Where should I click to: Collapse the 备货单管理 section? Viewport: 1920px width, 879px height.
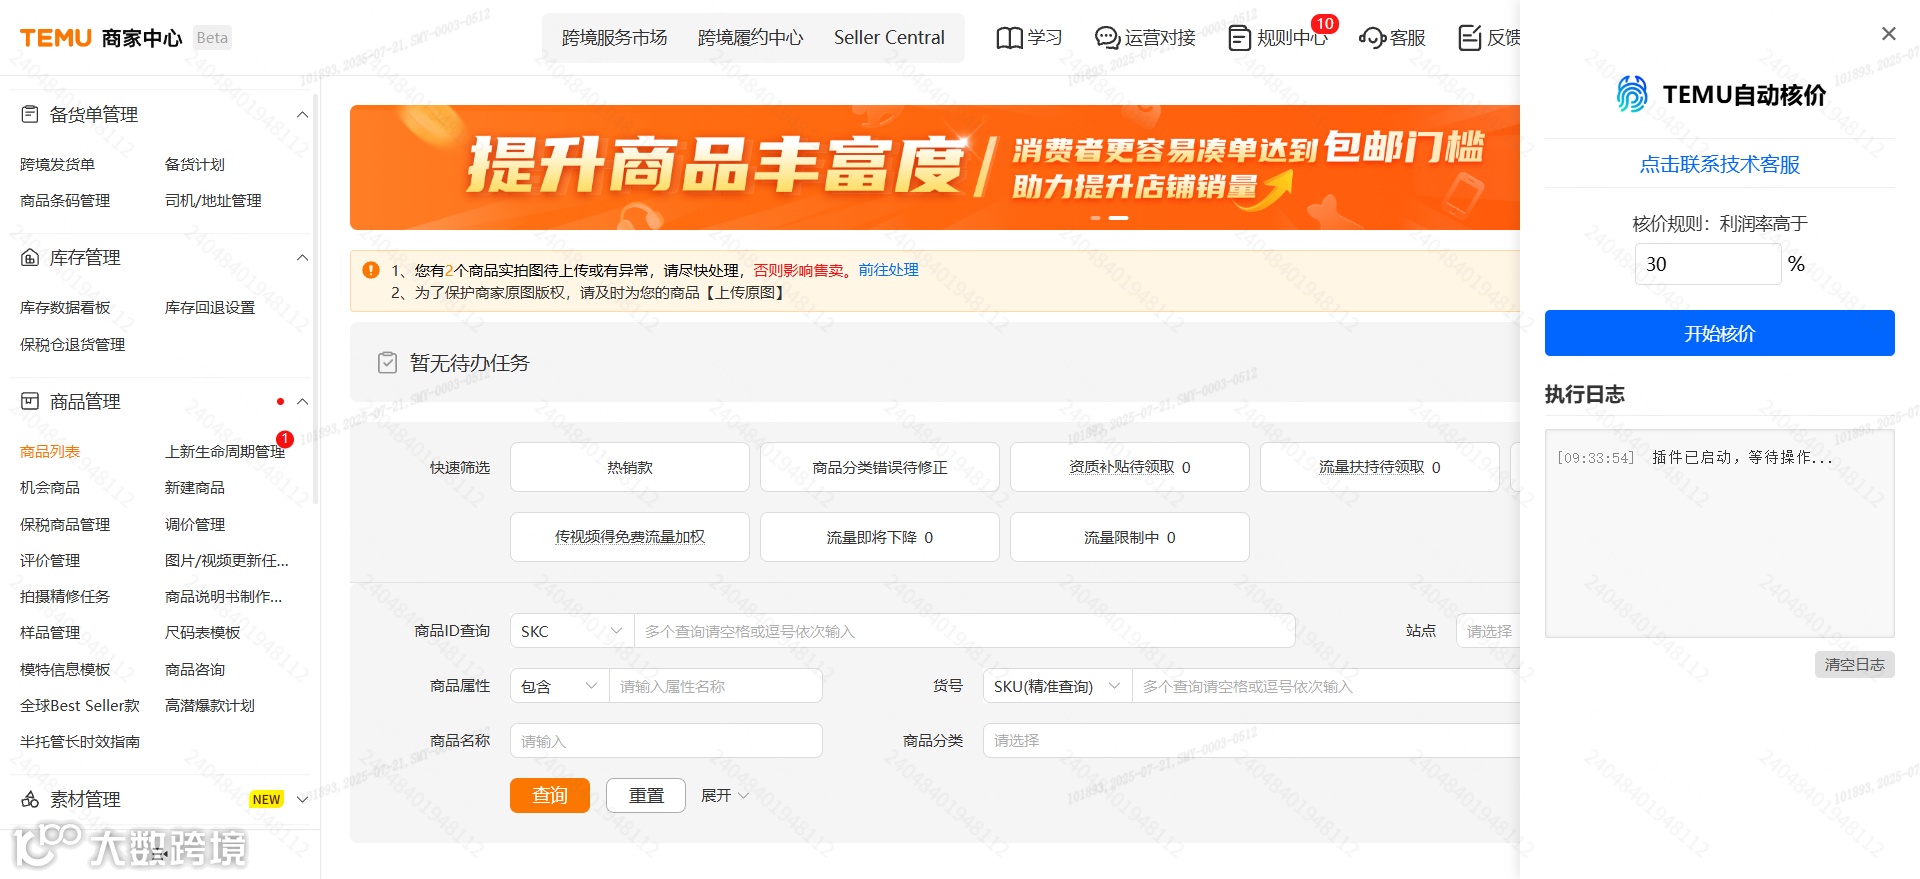(302, 115)
